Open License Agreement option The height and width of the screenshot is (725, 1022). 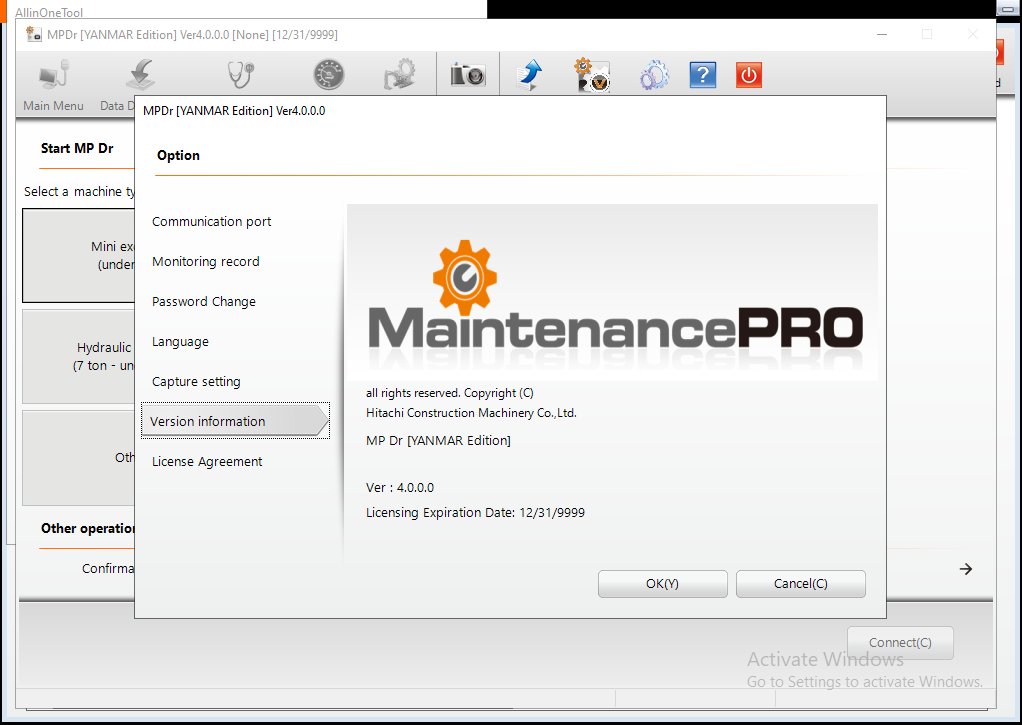point(207,462)
